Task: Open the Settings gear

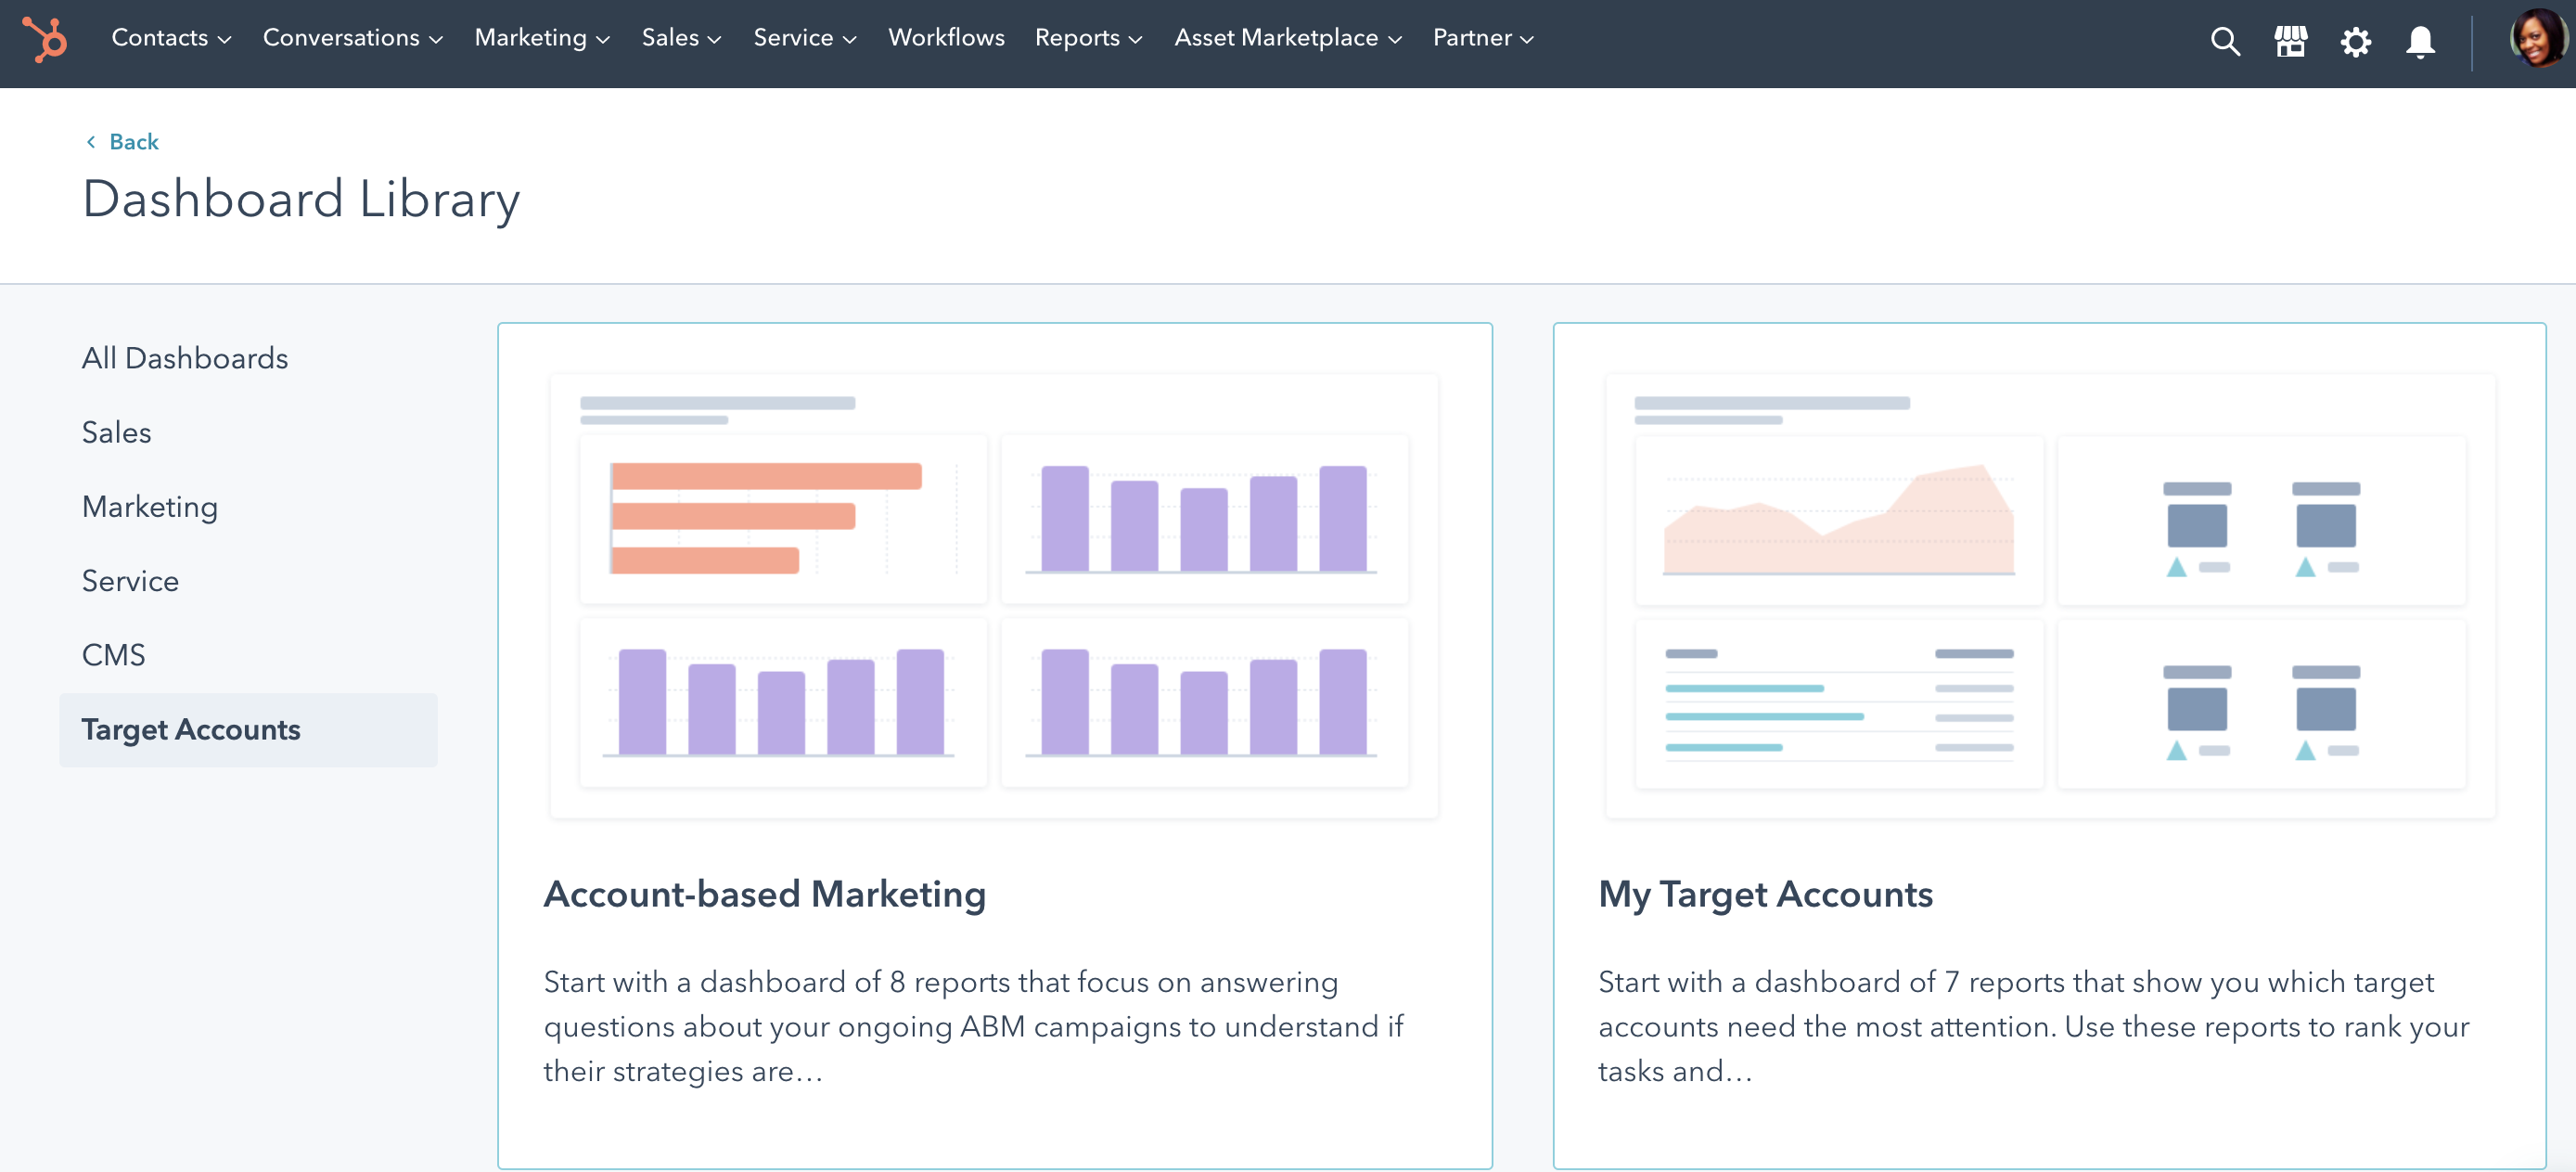Action: [2356, 42]
